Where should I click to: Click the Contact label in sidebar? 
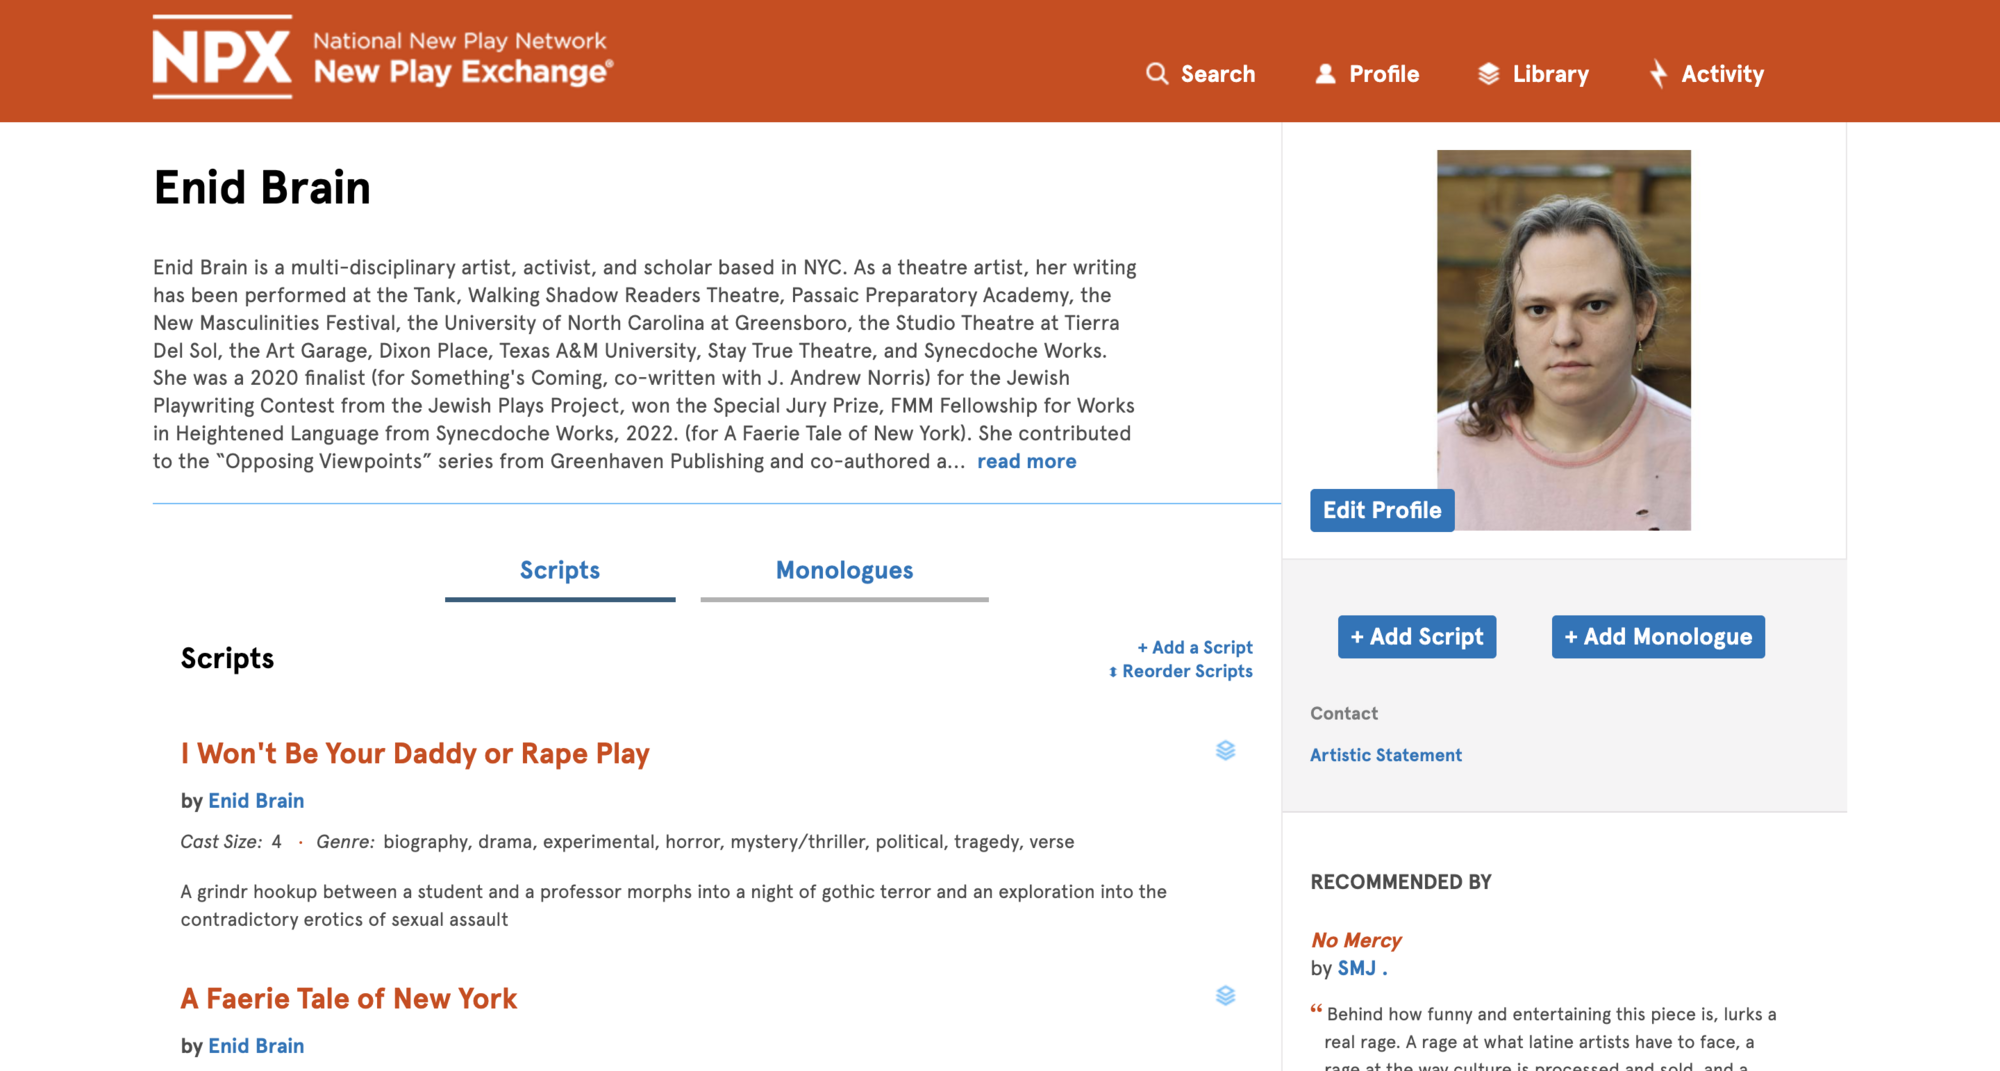1344,713
